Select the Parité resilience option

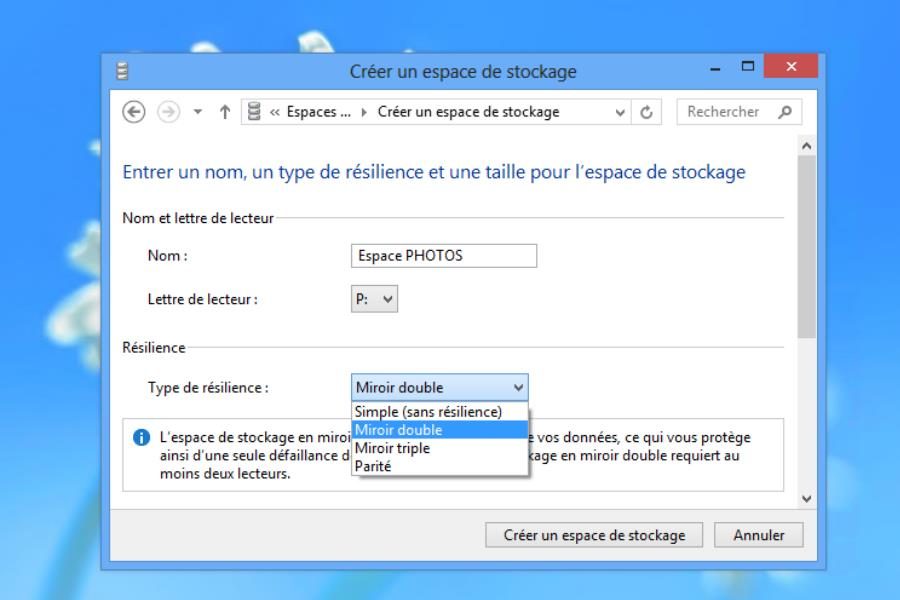pos(373,466)
